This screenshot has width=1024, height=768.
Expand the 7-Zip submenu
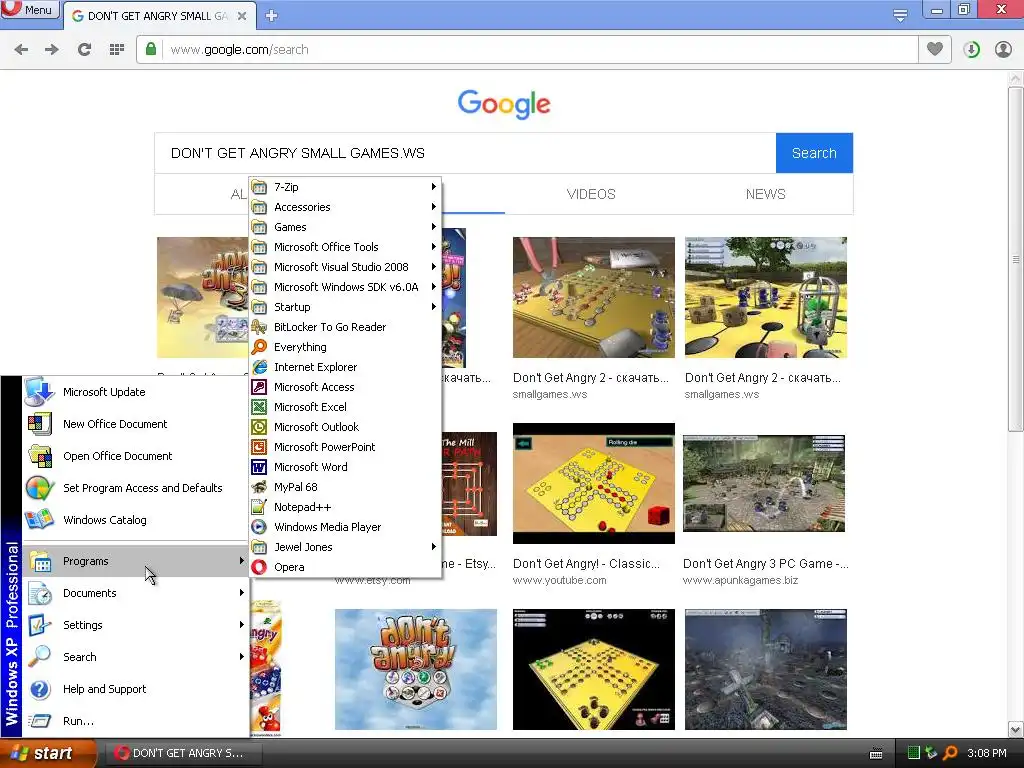tap(345, 187)
